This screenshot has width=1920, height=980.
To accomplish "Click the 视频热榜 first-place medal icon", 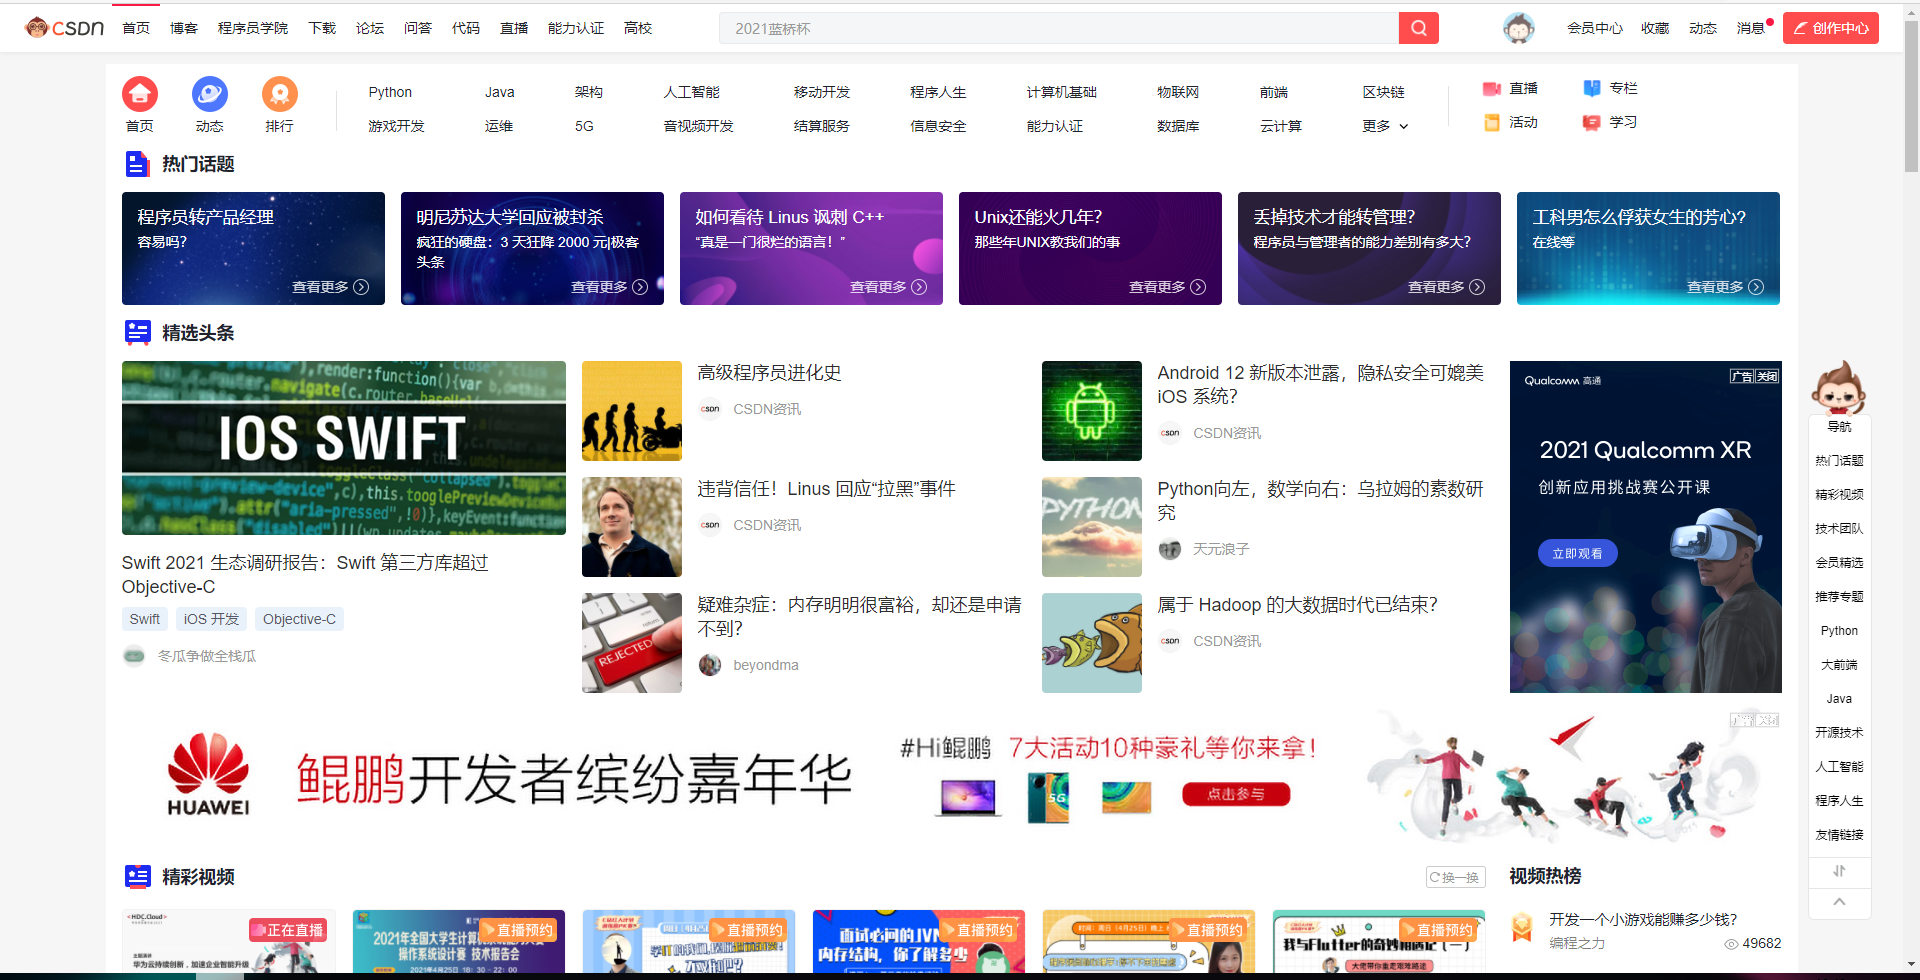I will (1522, 928).
